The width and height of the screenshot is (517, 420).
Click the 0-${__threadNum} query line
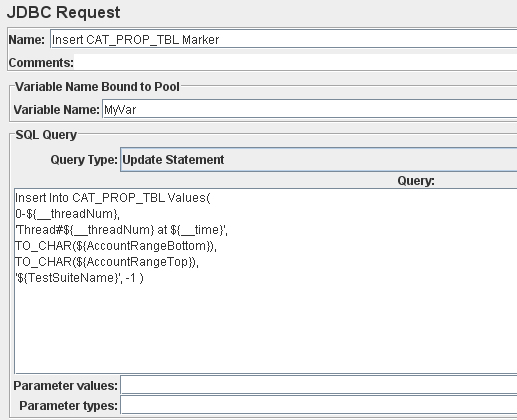click(68, 214)
